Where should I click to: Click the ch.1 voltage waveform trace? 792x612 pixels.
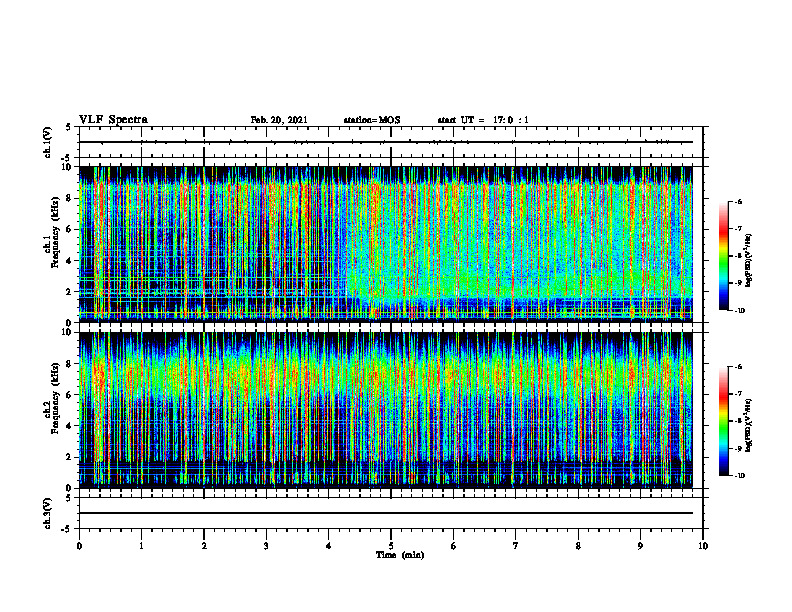click(x=386, y=142)
